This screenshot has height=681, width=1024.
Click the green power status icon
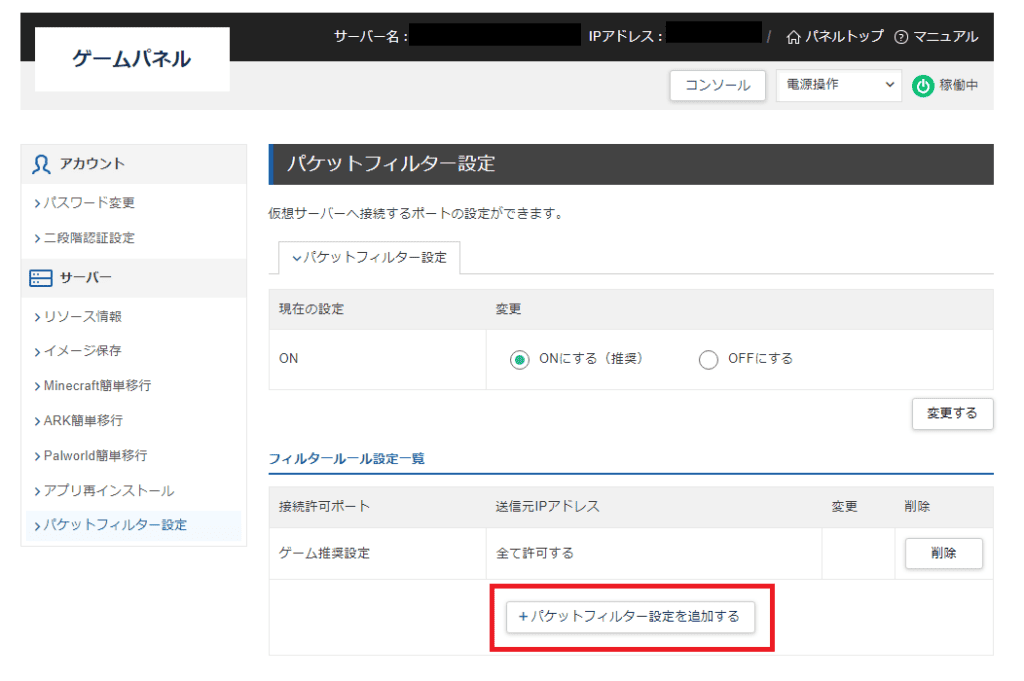click(923, 86)
